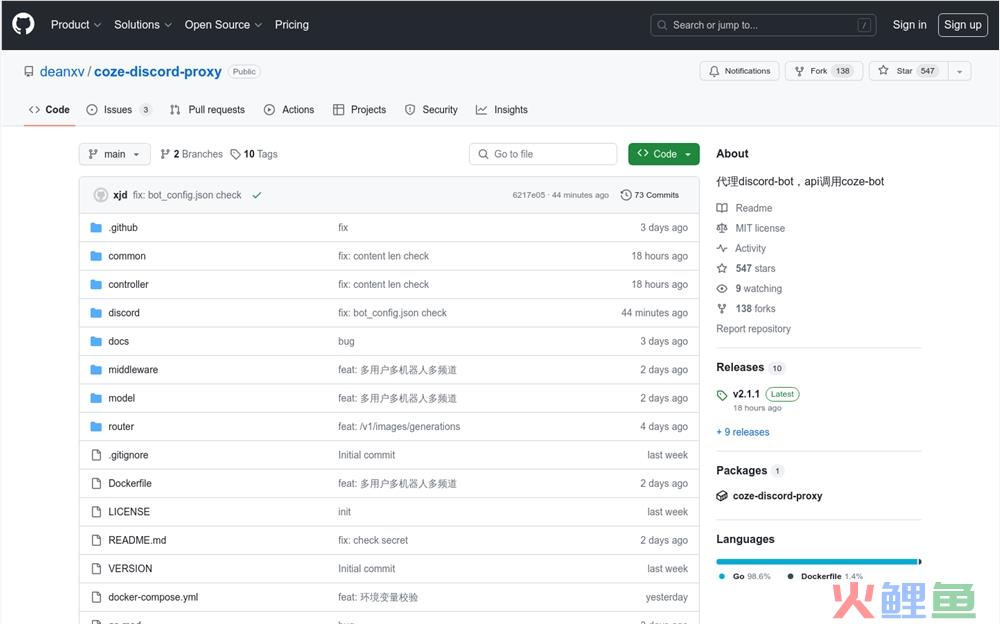This screenshot has height=624, width=1000.
Task: Open the Actions tab
Action: pos(289,110)
